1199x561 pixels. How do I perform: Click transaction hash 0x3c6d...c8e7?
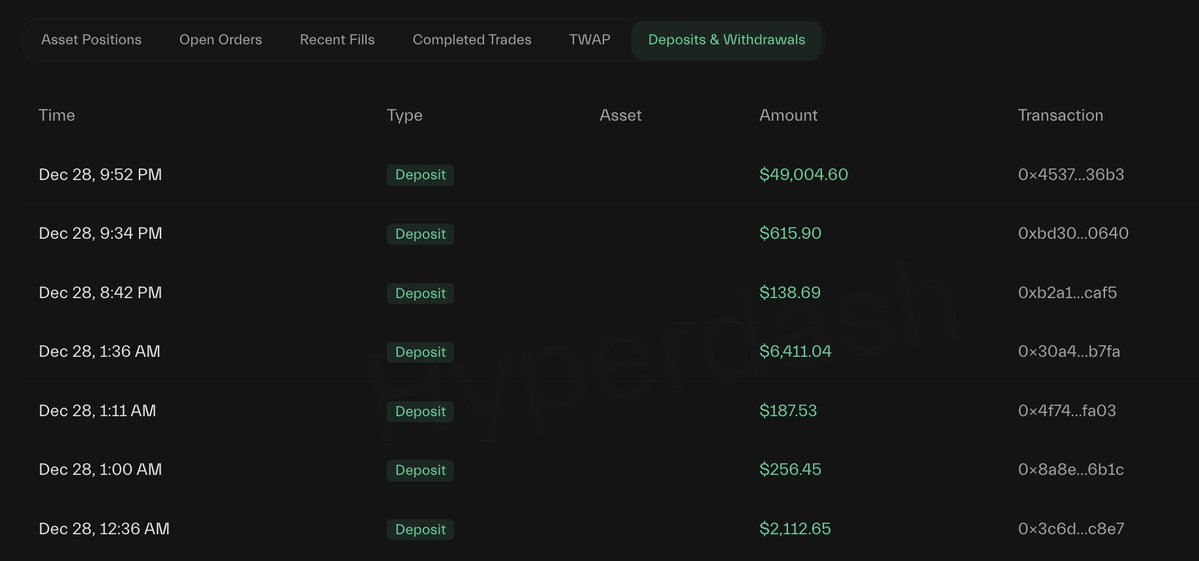point(1068,529)
